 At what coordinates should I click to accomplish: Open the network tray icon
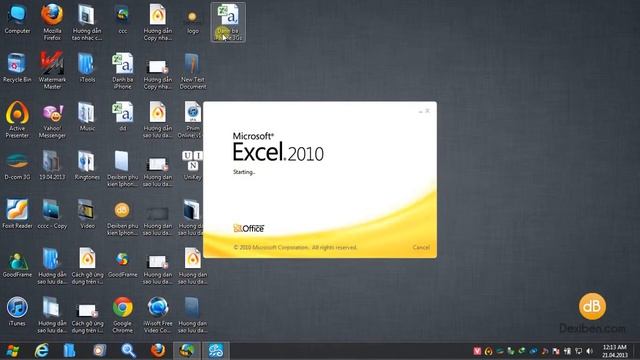point(578,351)
